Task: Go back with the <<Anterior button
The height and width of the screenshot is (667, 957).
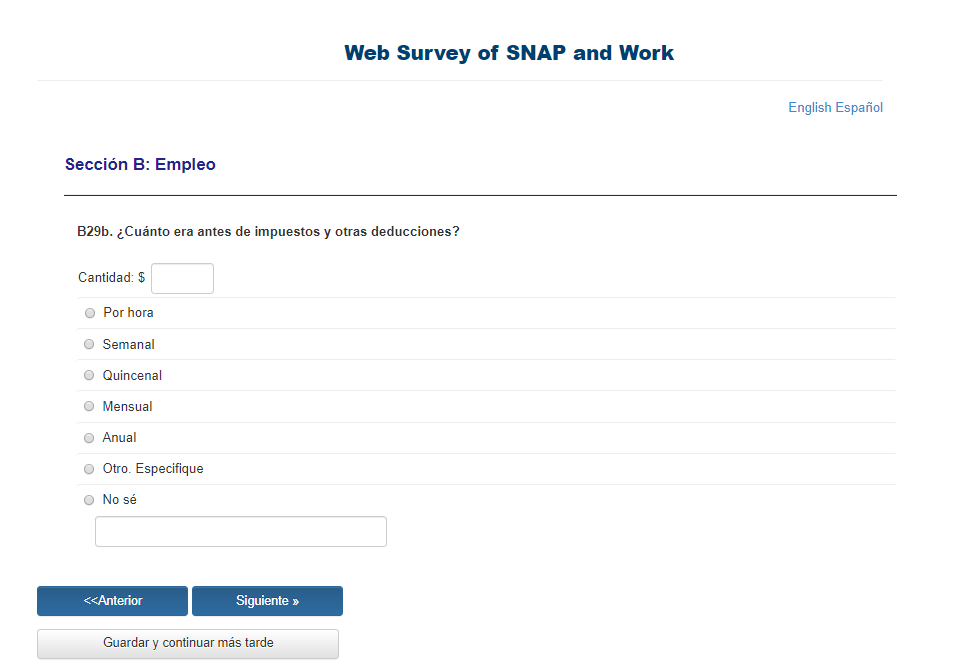Action: 112,601
